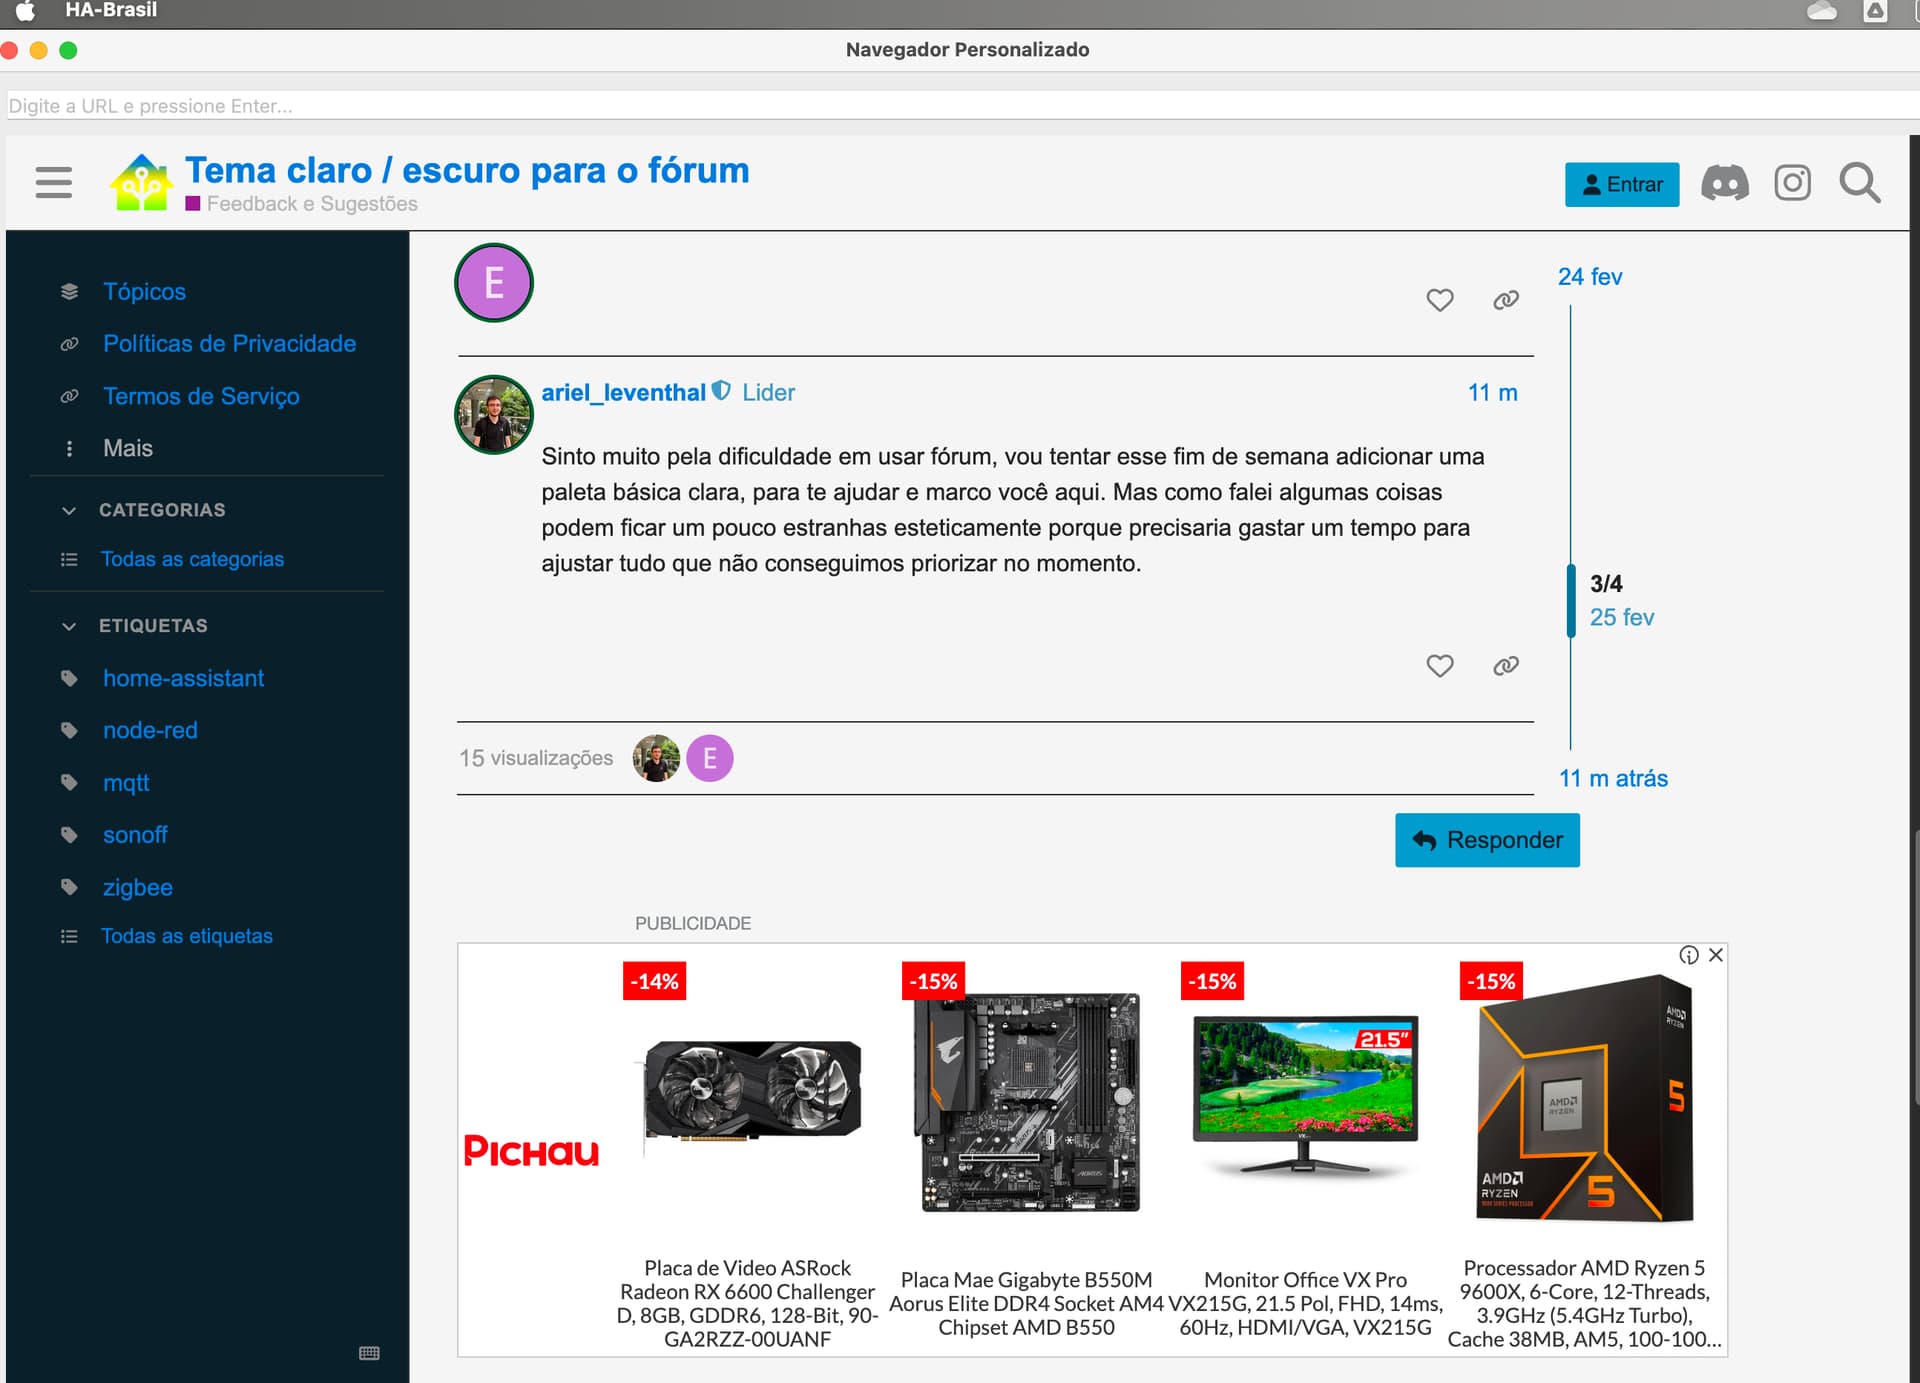Copy link of user E's post
The image size is (1920, 1383).
point(1506,300)
